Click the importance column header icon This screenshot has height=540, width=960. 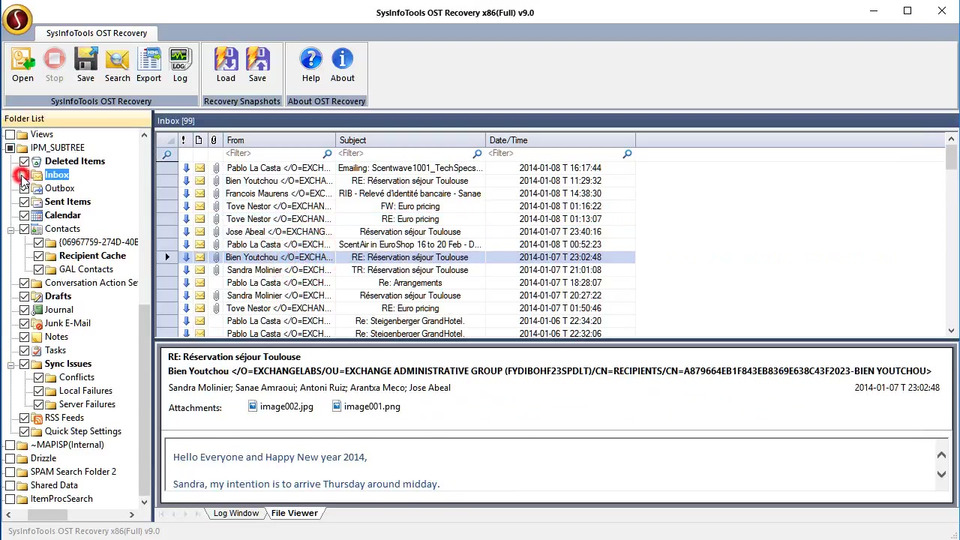183,140
